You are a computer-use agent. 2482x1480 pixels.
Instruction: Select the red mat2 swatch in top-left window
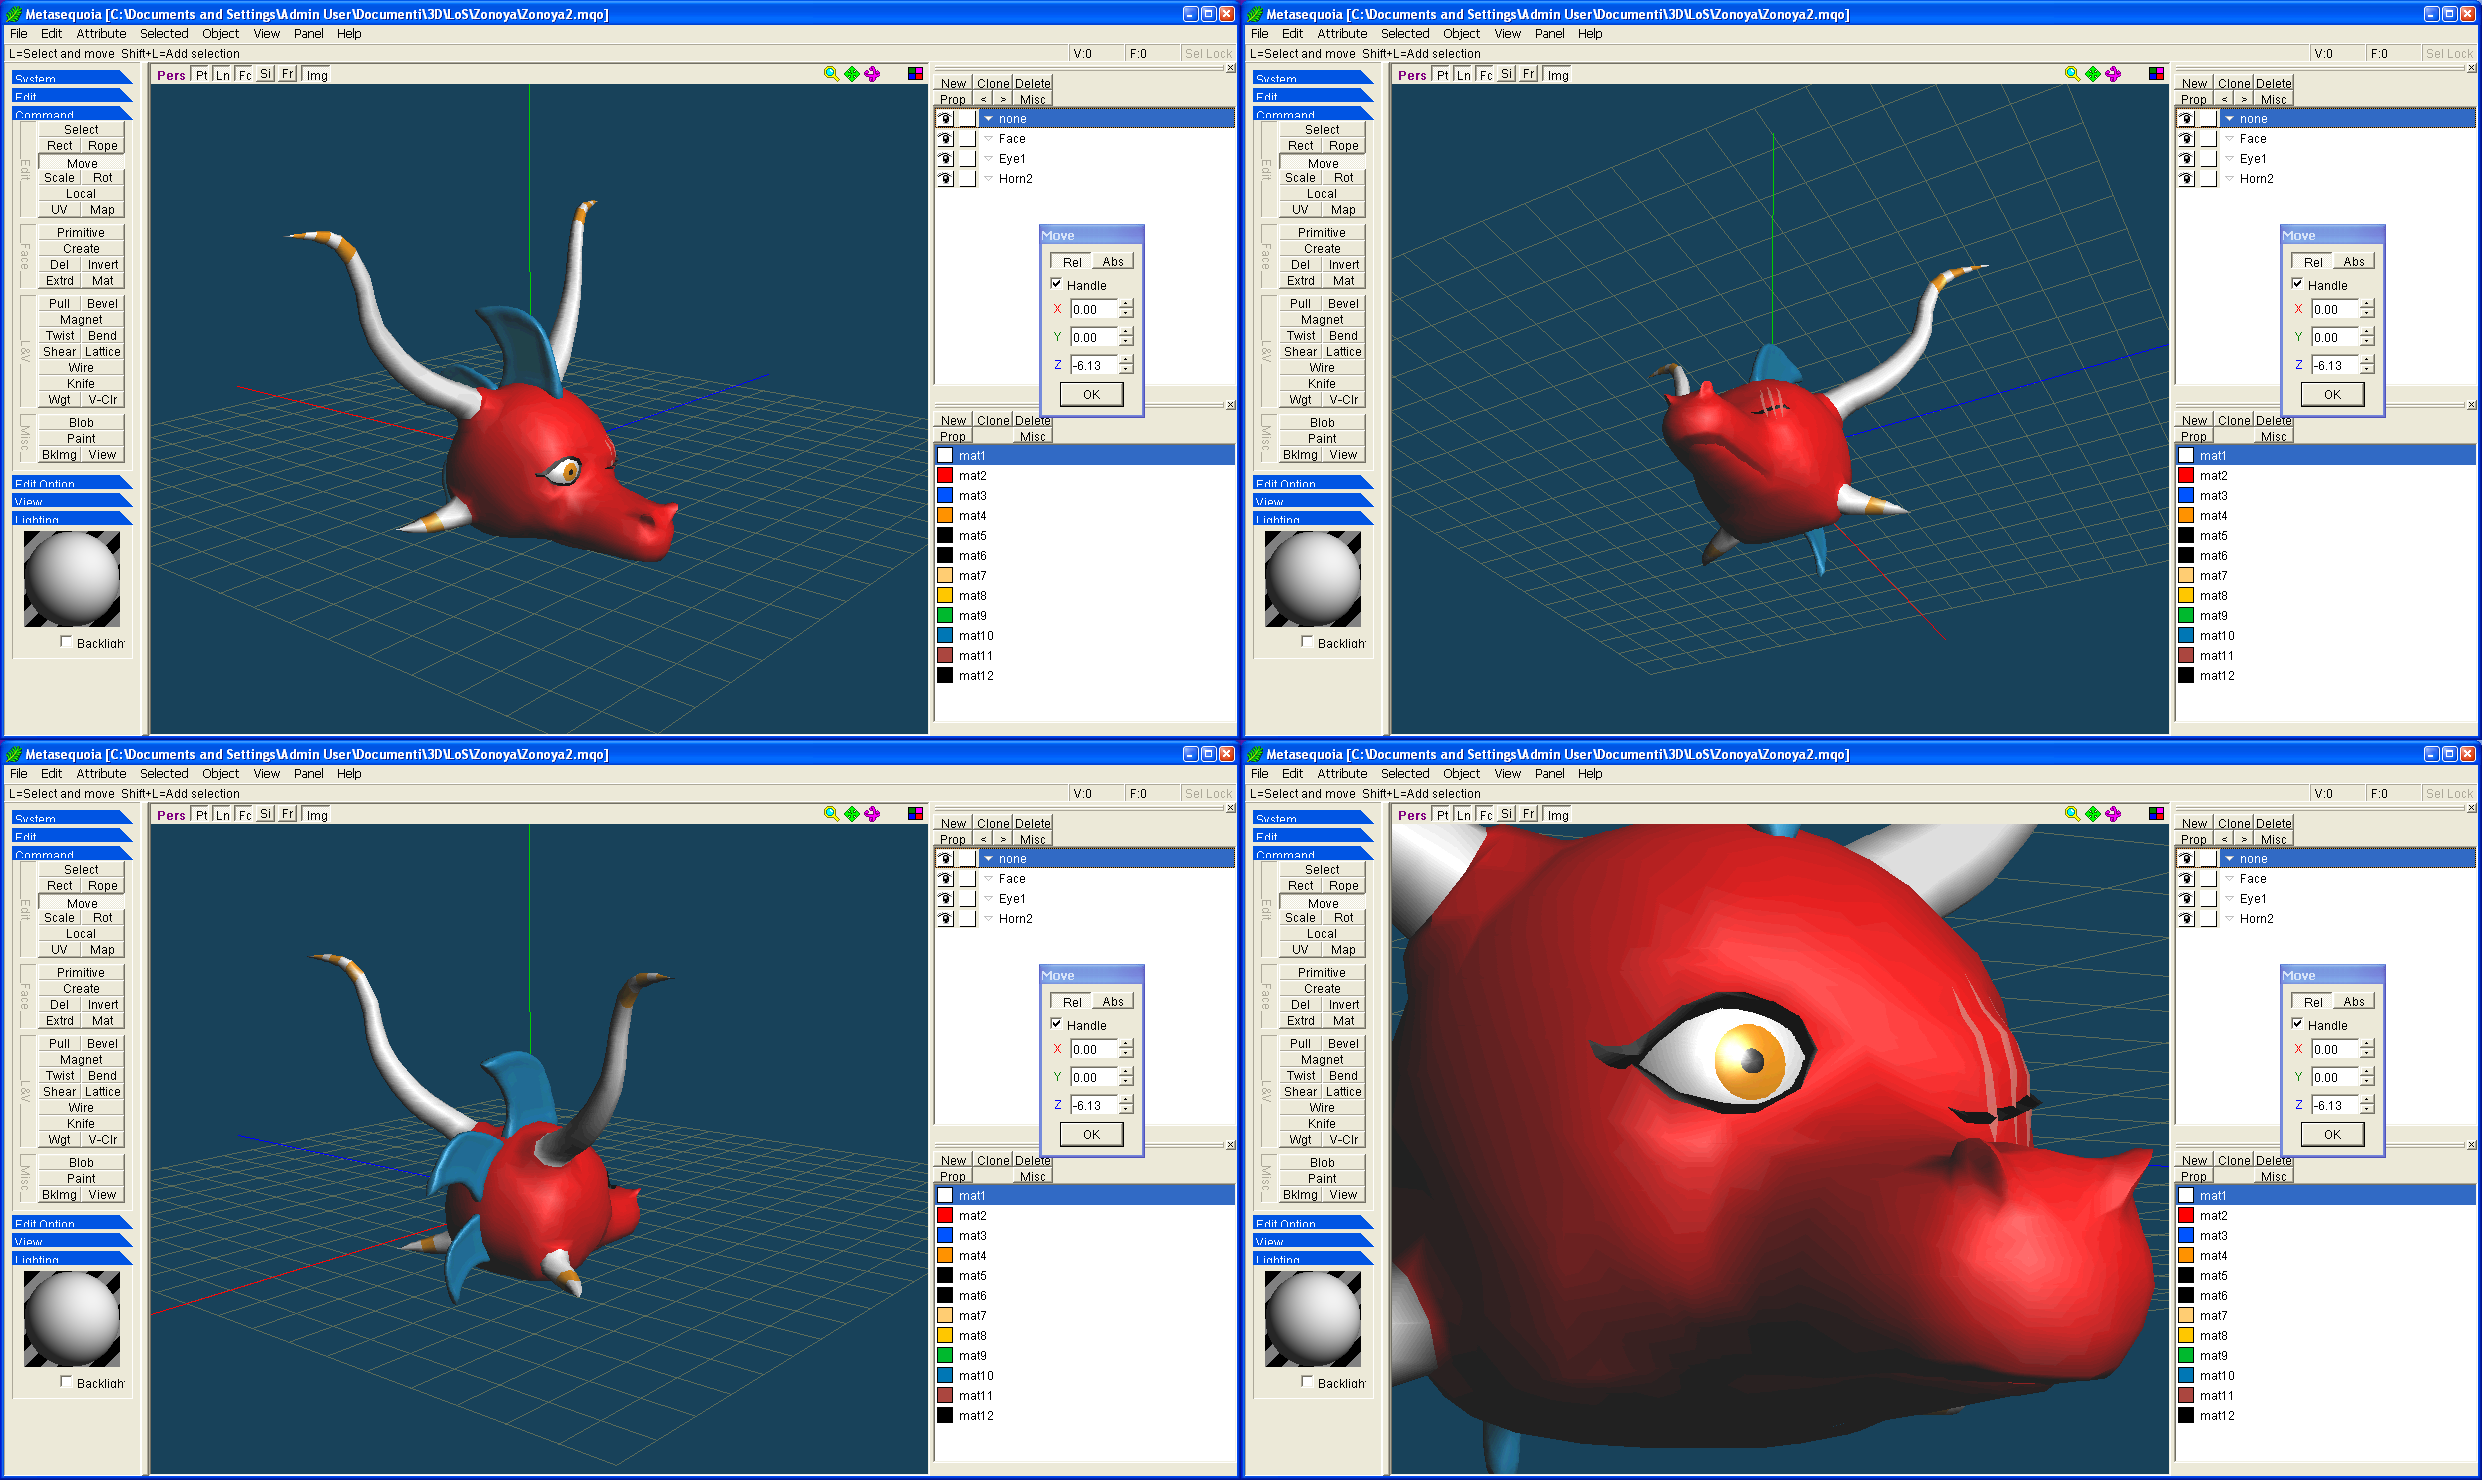[x=945, y=475]
